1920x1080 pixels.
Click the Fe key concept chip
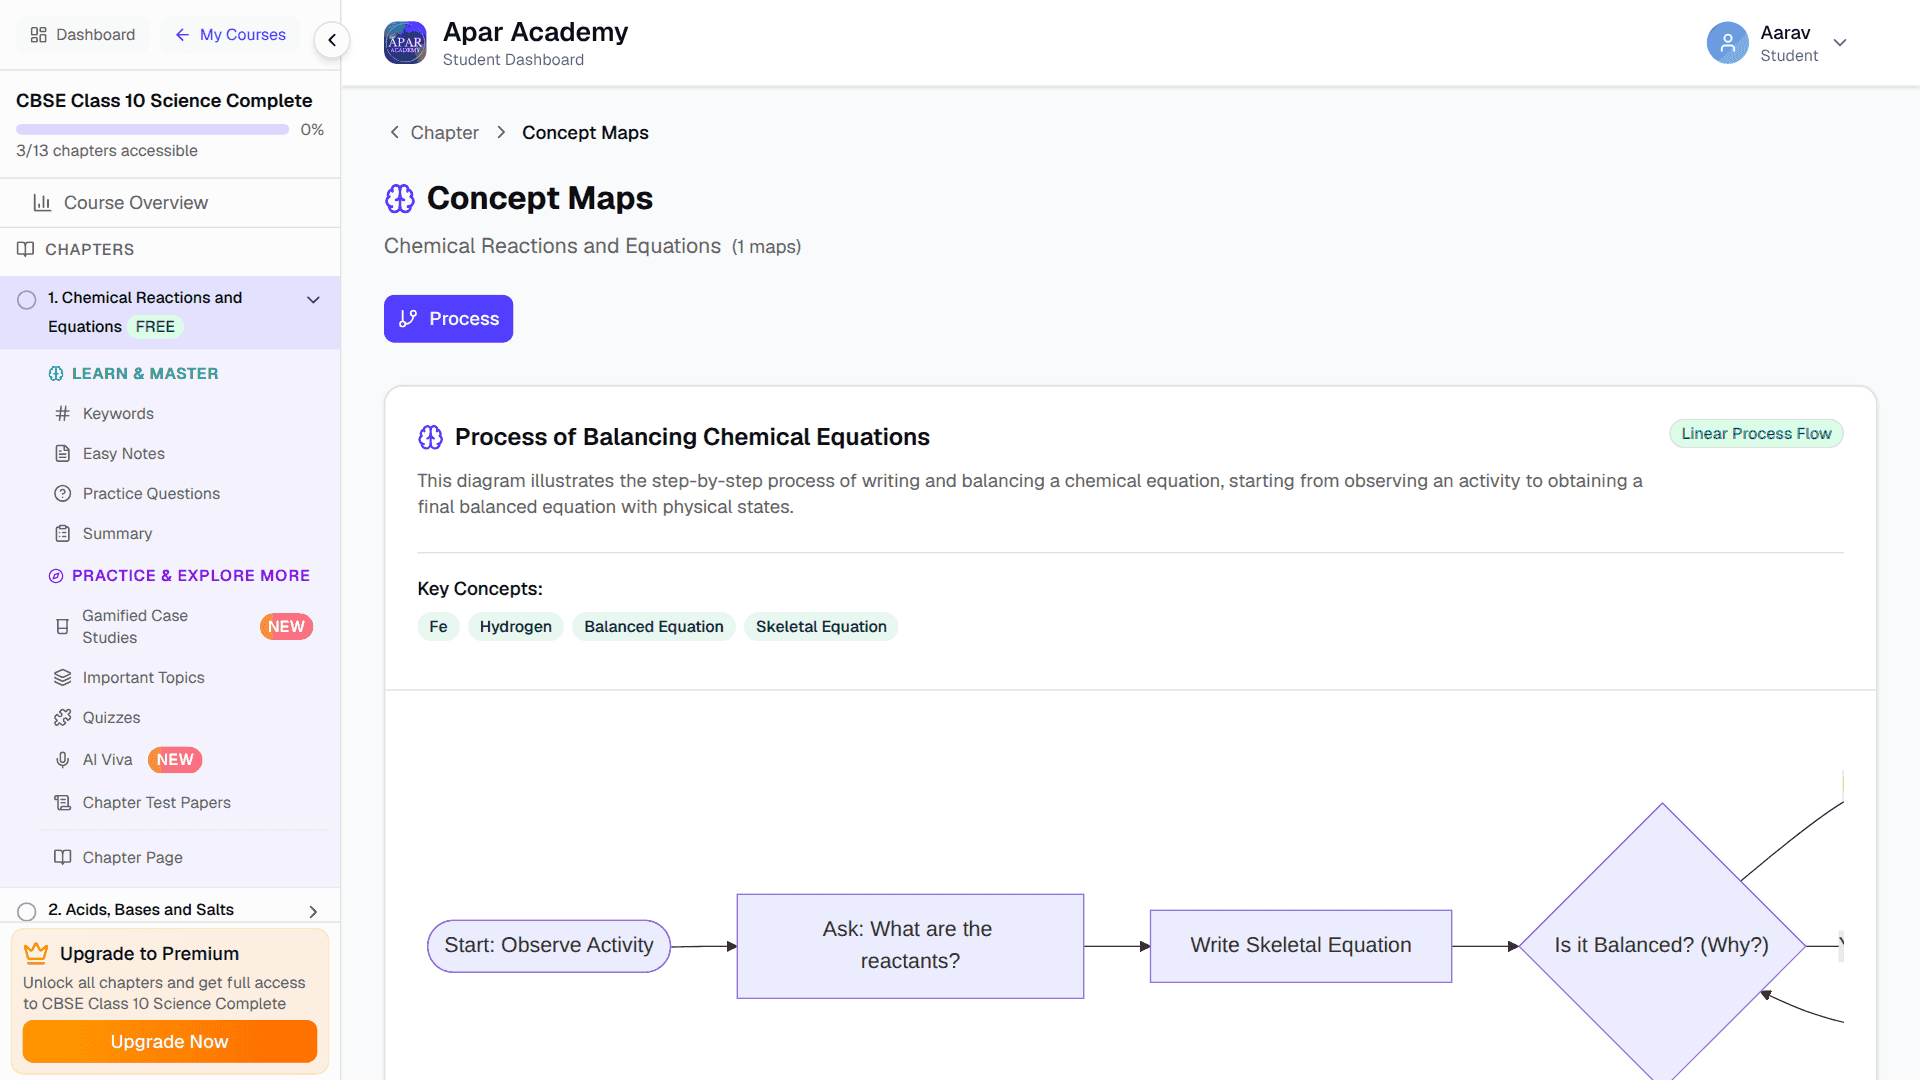click(438, 626)
